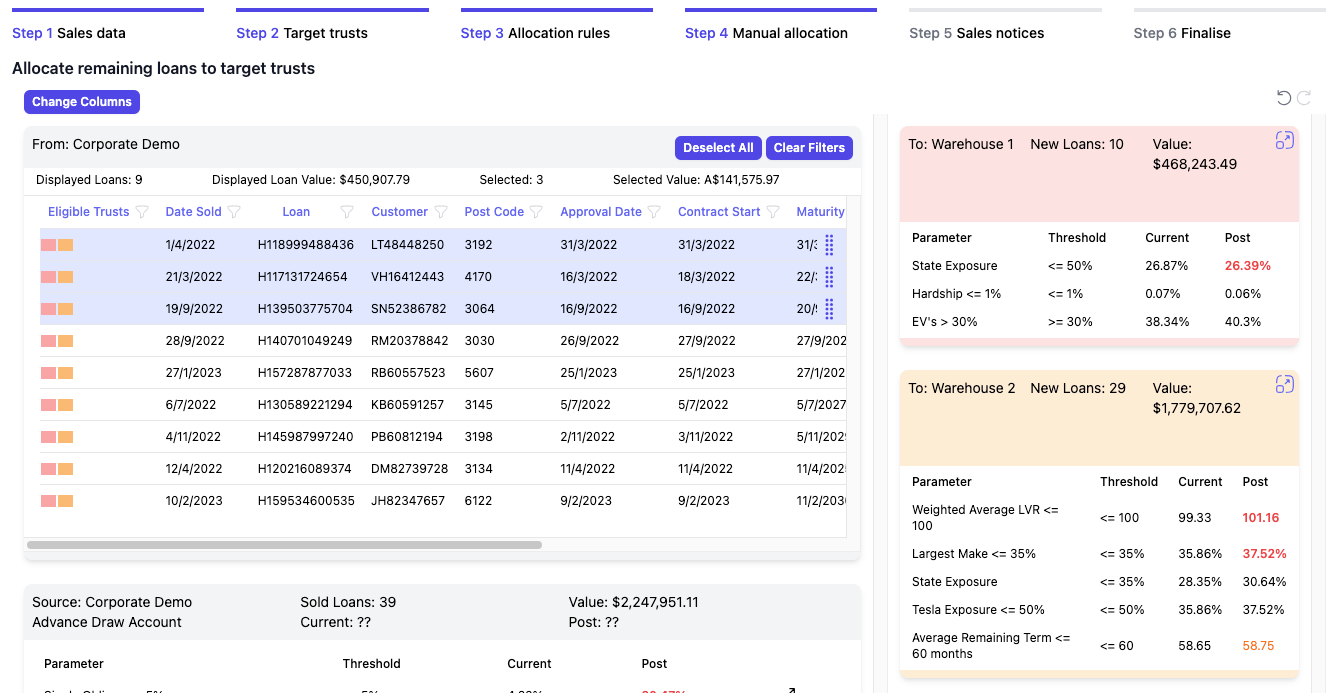Viewport: 1336px width, 693px height.
Task: Click the Source: Corporate Demo label
Action: coord(112,602)
